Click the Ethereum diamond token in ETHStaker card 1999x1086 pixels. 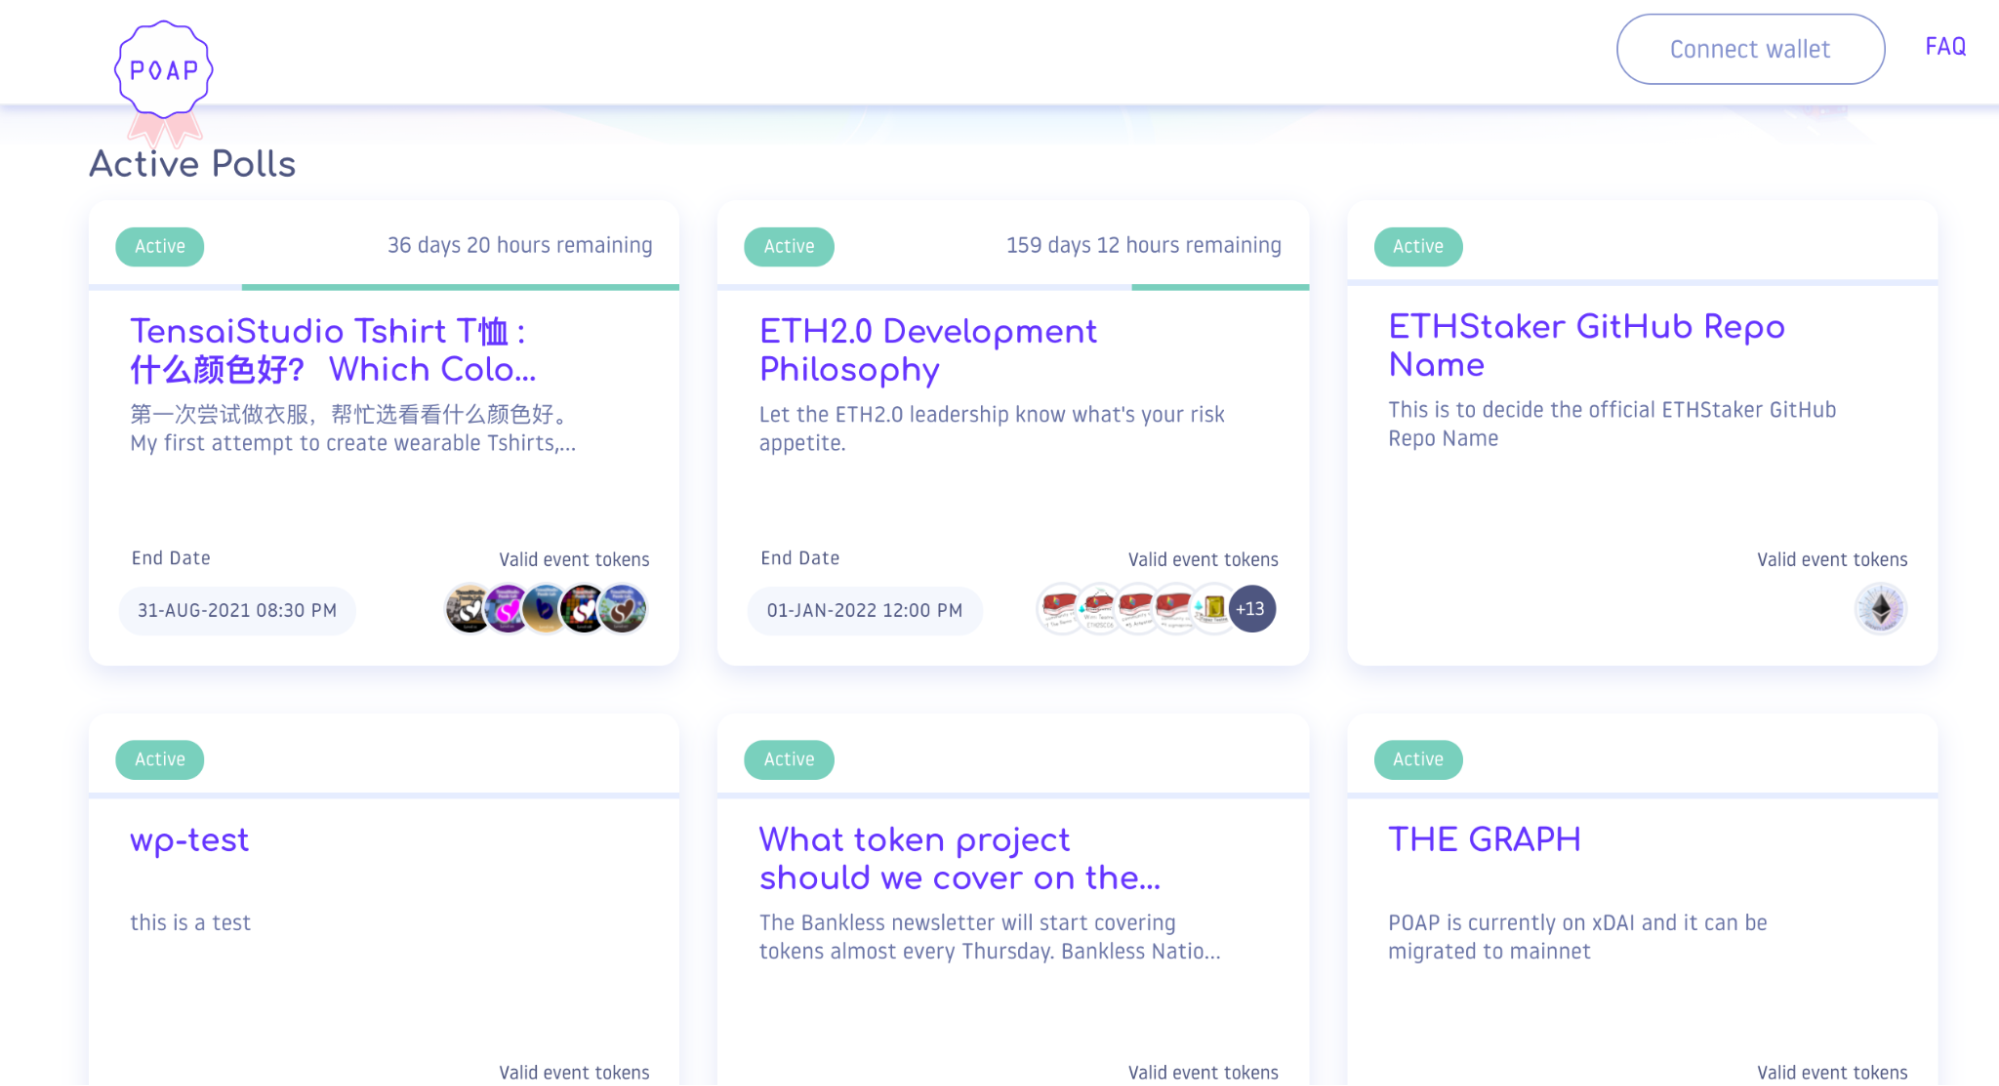coord(1880,609)
